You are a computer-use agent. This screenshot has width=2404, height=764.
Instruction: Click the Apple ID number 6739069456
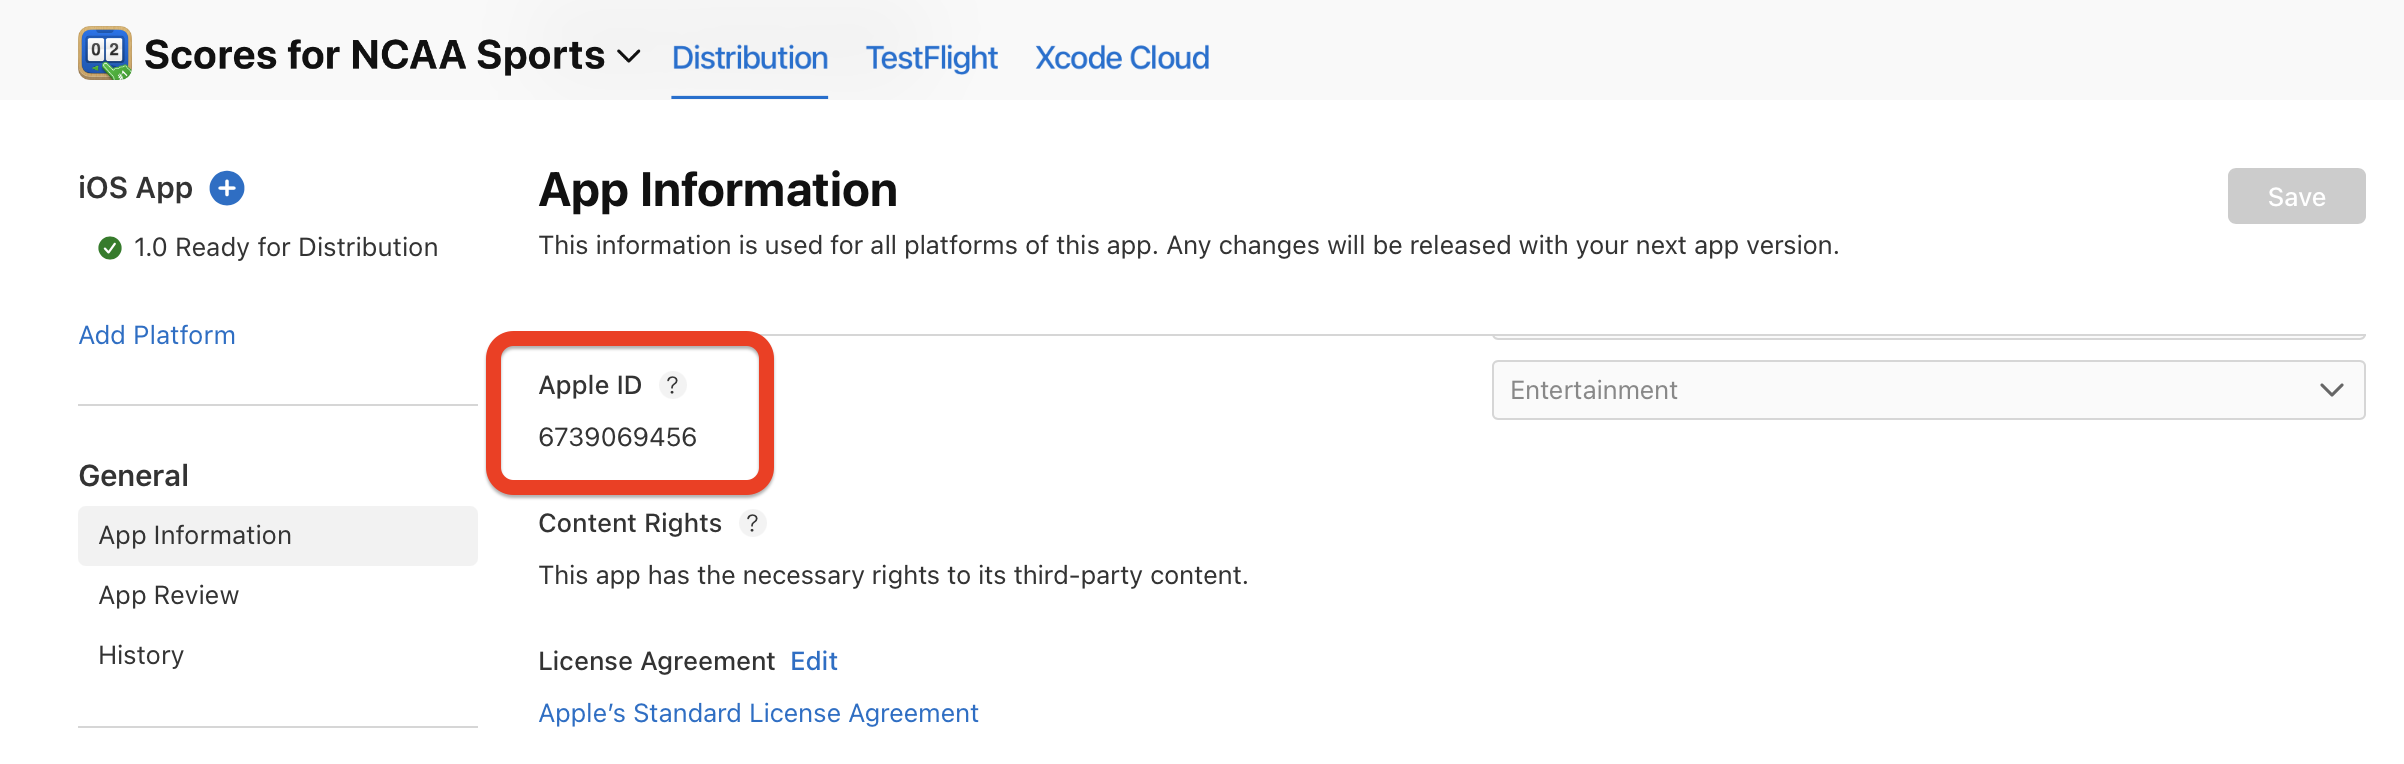(x=617, y=437)
